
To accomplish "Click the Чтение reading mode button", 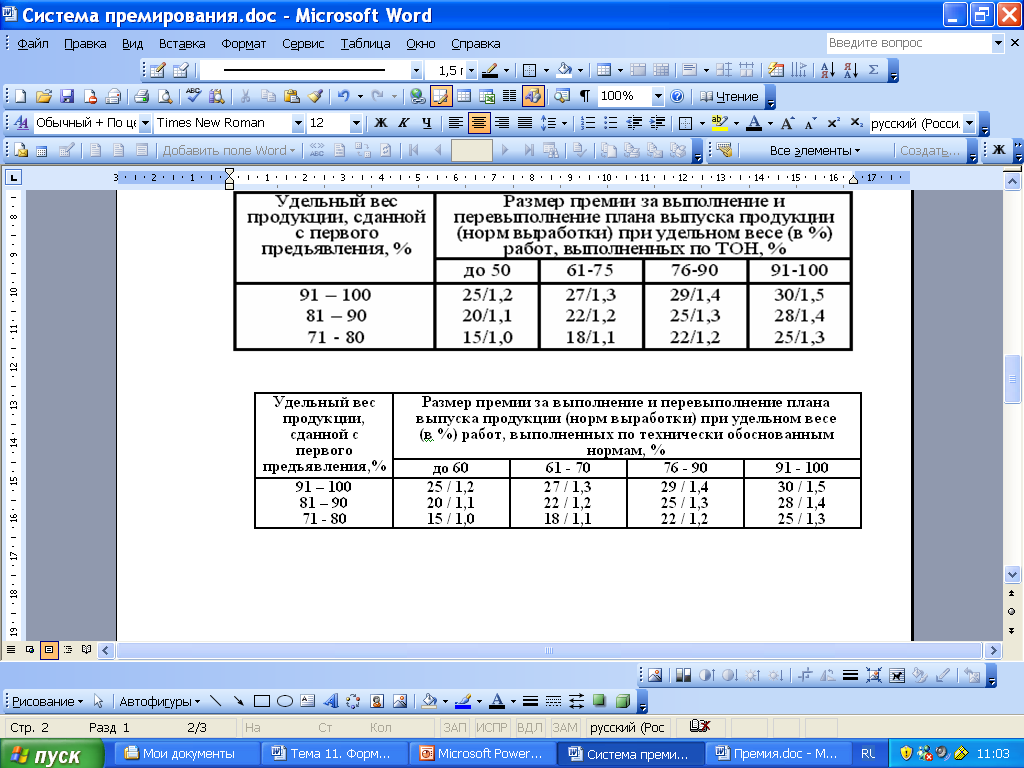I will (729, 97).
